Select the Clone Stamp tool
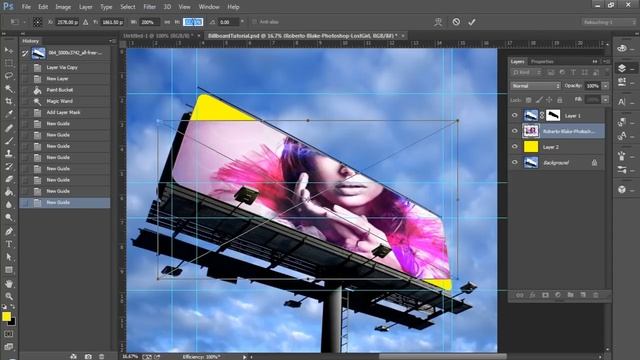The width and height of the screenshot is (640, 360). tap(9, 153)
